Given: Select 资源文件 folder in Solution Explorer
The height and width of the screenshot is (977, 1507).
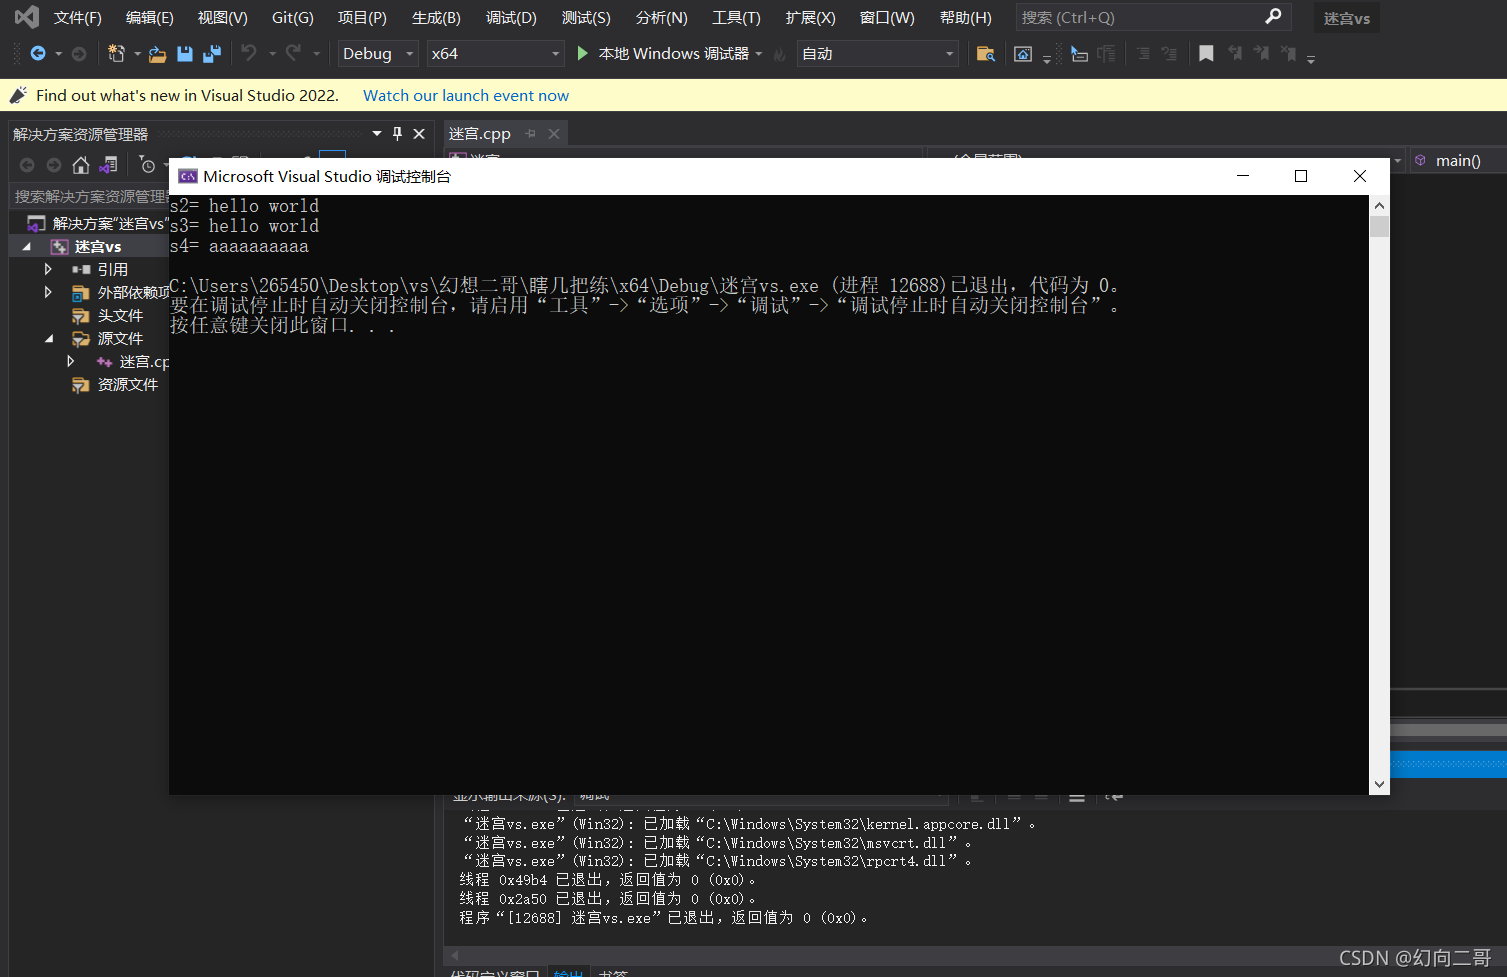Looking at the screenshot, I should (x=128, y=384).
